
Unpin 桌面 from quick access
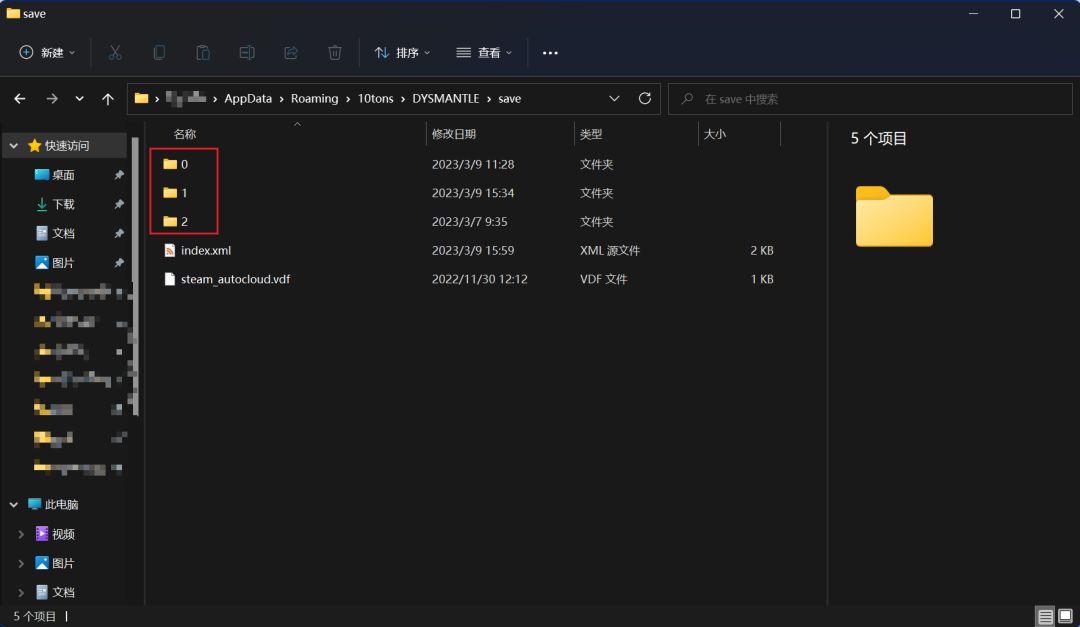tap(119, 175)
